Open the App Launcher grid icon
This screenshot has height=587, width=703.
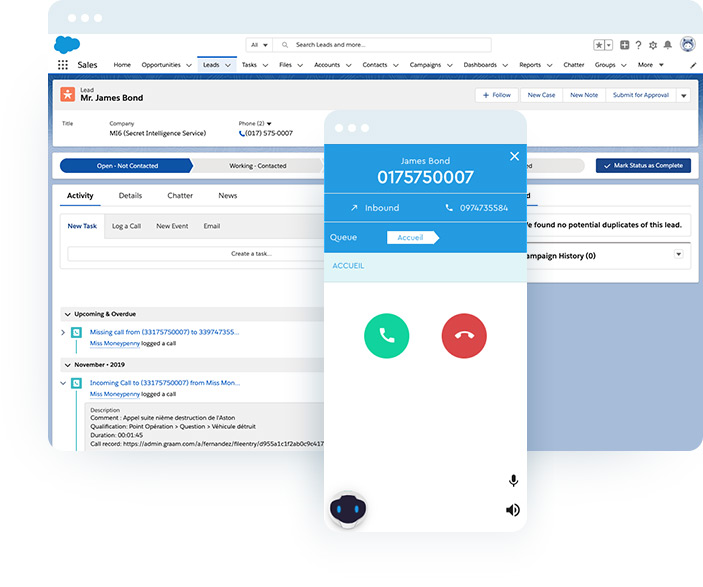tap(63, 65)
